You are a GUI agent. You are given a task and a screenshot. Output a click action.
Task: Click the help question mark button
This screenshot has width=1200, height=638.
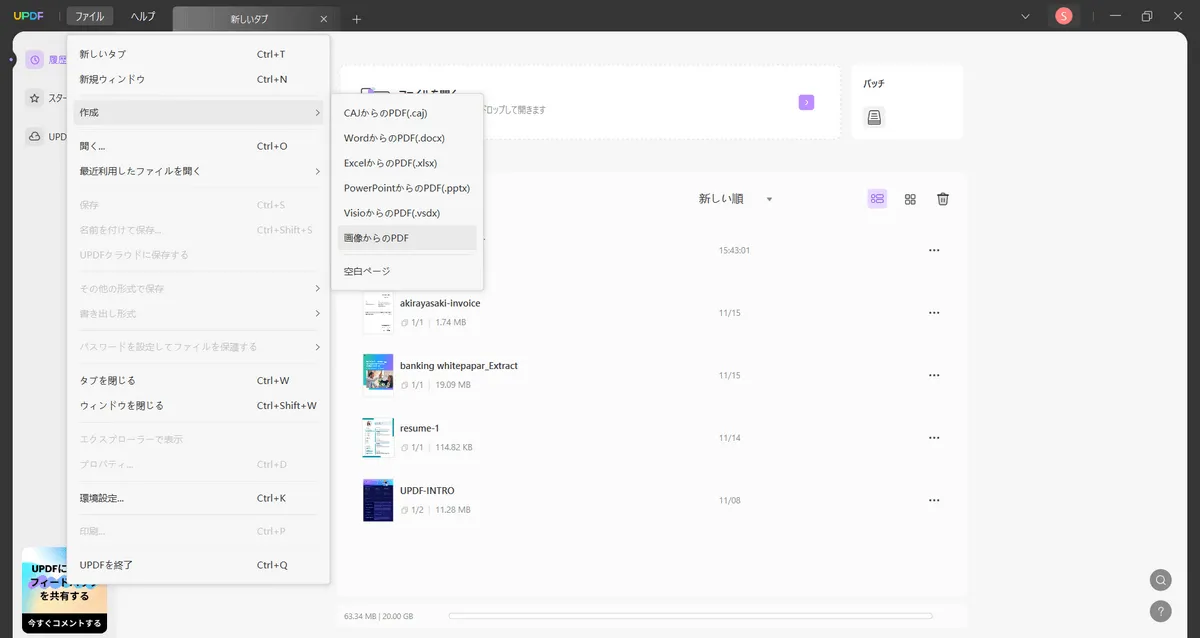[1160, 611]
